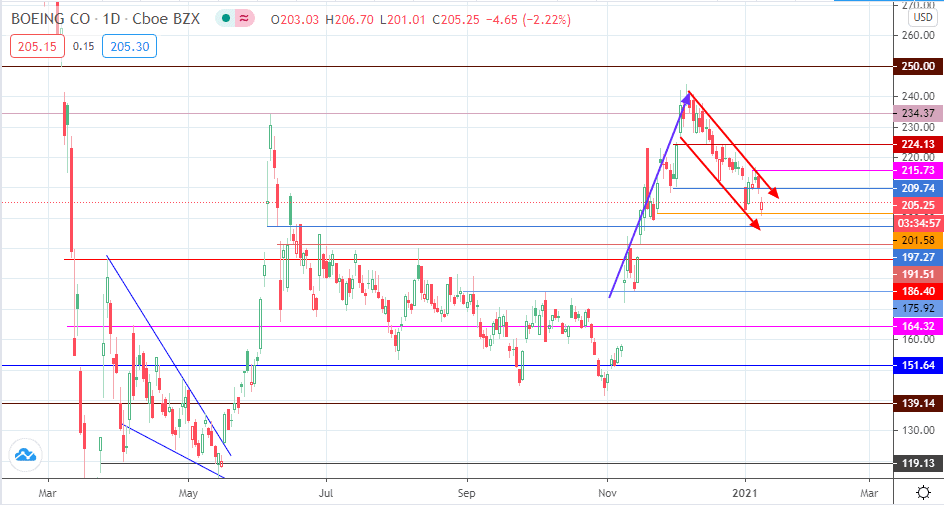944x505 pixels.
Task: Select the red 186.40 price label
Action: pyautogui.click(x=918, y=291)
